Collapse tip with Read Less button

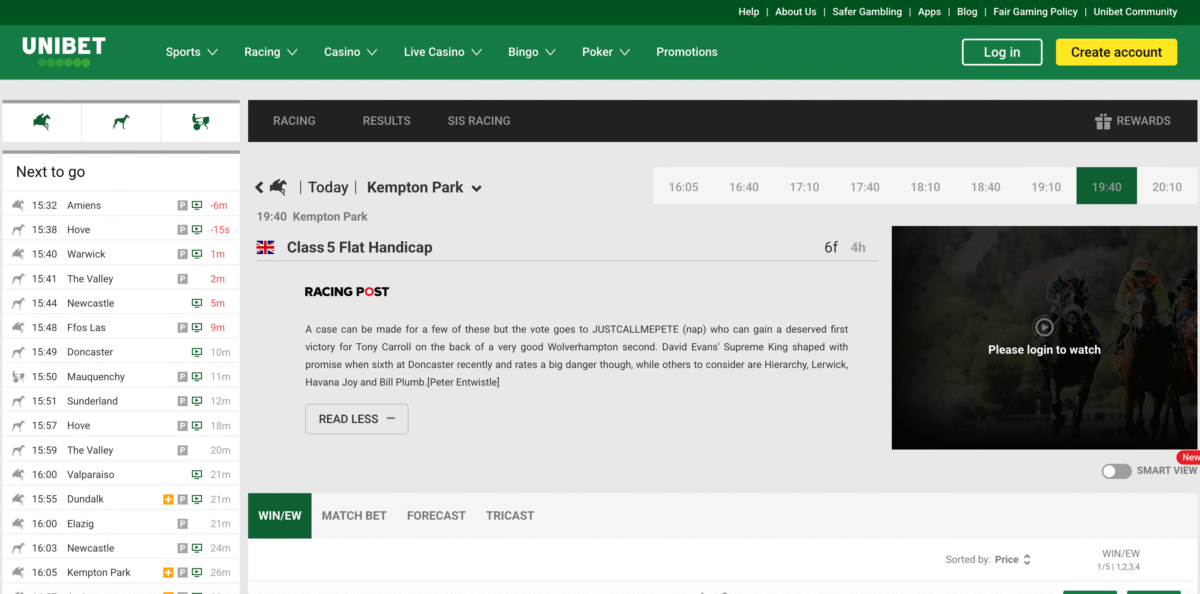356,419
